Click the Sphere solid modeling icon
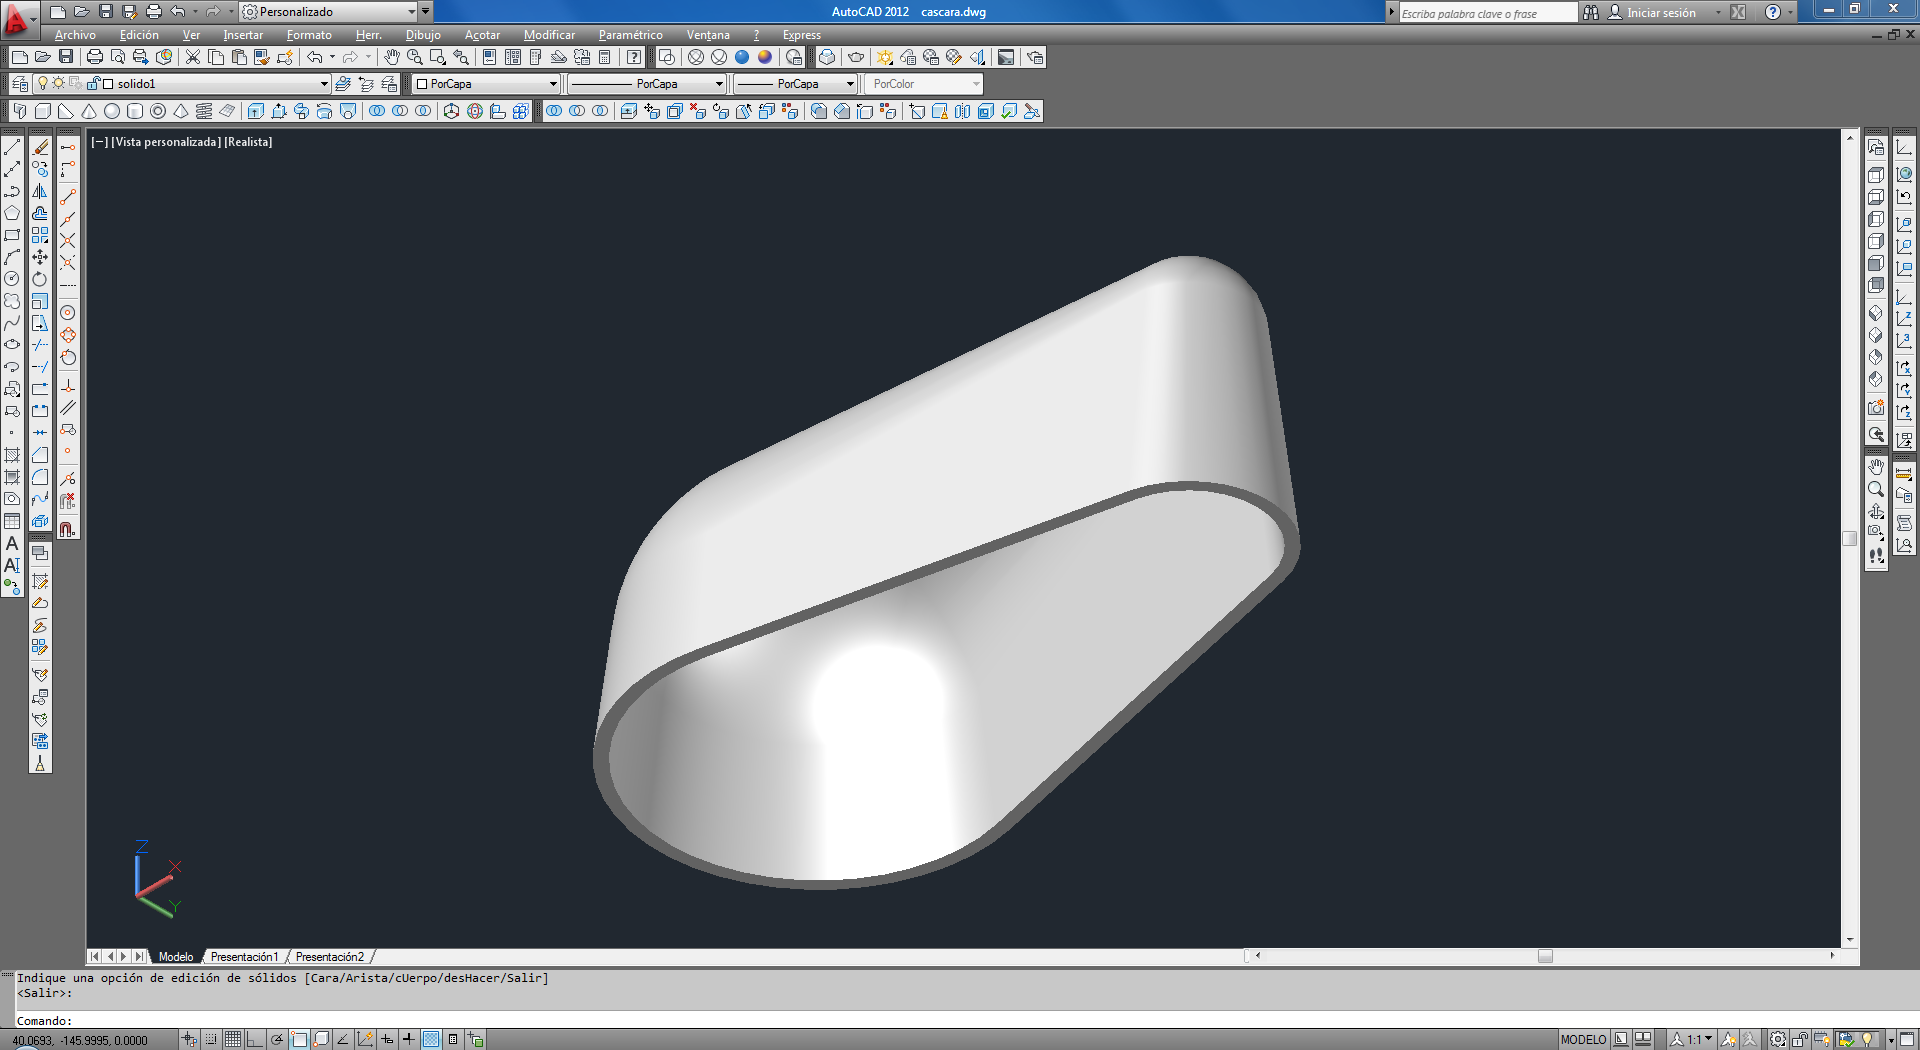Image resolution: width=1920 pixels, height=1050 pixels. (x=112, y=111)
